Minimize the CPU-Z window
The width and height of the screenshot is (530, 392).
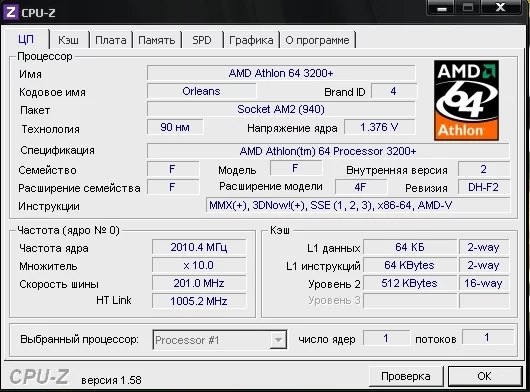tap(442, 8)
